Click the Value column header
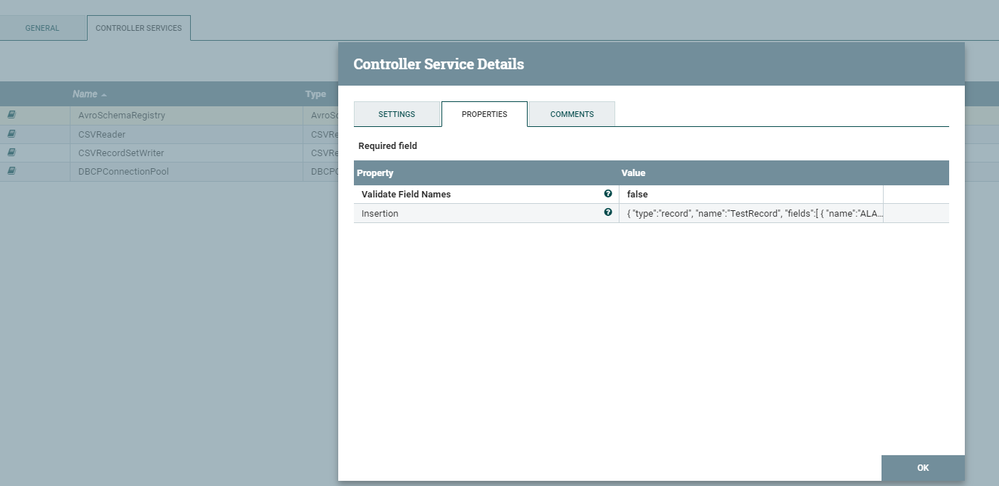The image size is (999, 486). point(633,173)
